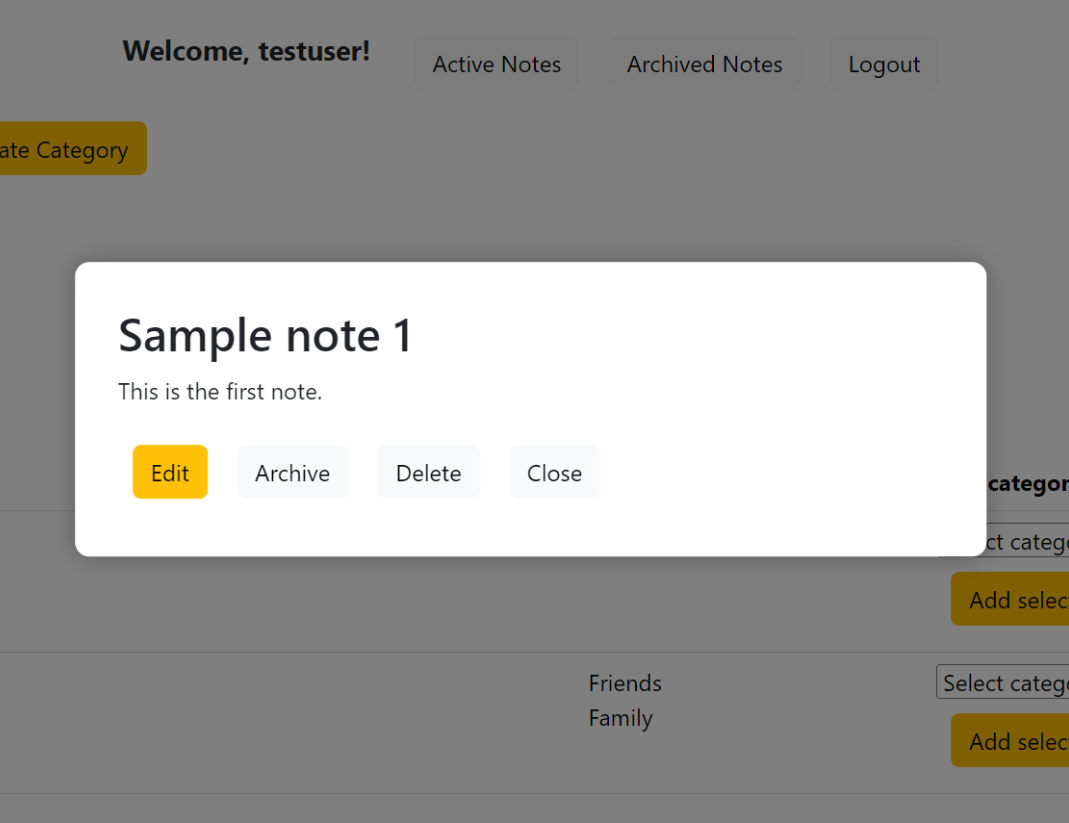Click the category column header
This screenshot has width=1069, height=823.
tap(1028, 484)
